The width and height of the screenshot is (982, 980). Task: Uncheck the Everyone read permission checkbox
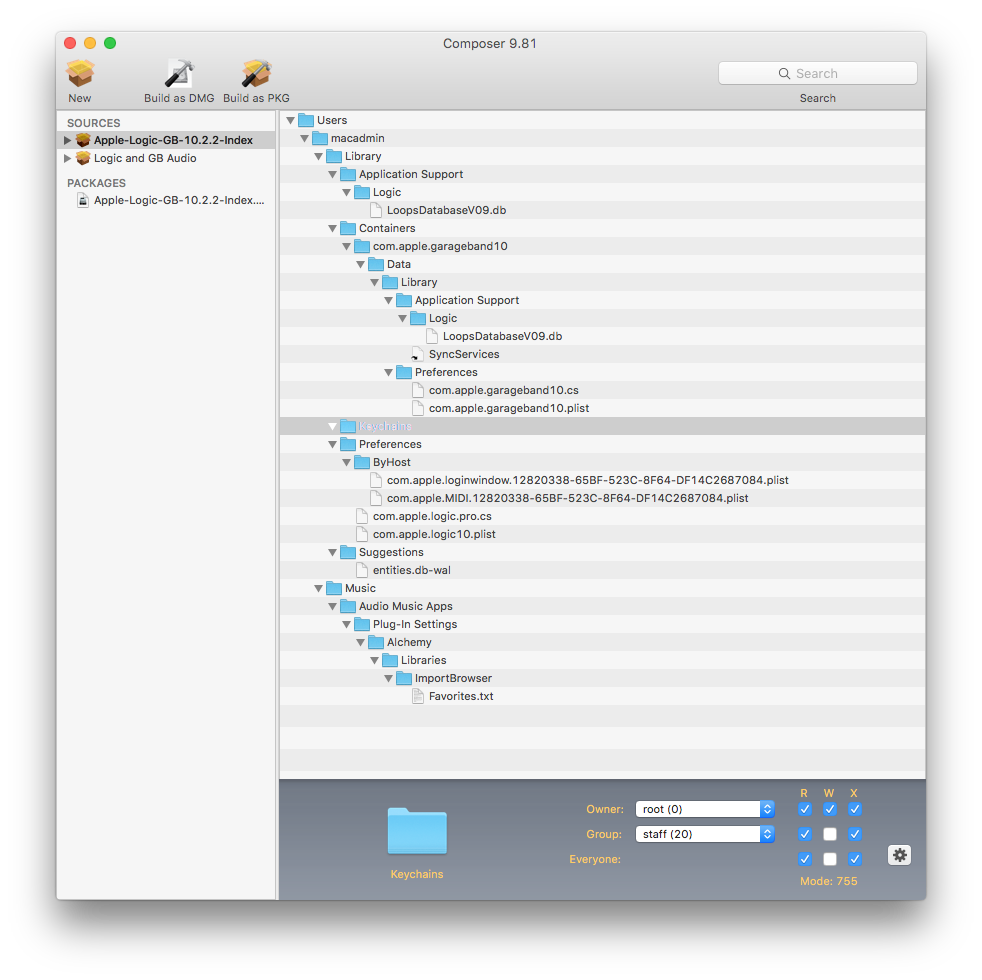point(805,859)
